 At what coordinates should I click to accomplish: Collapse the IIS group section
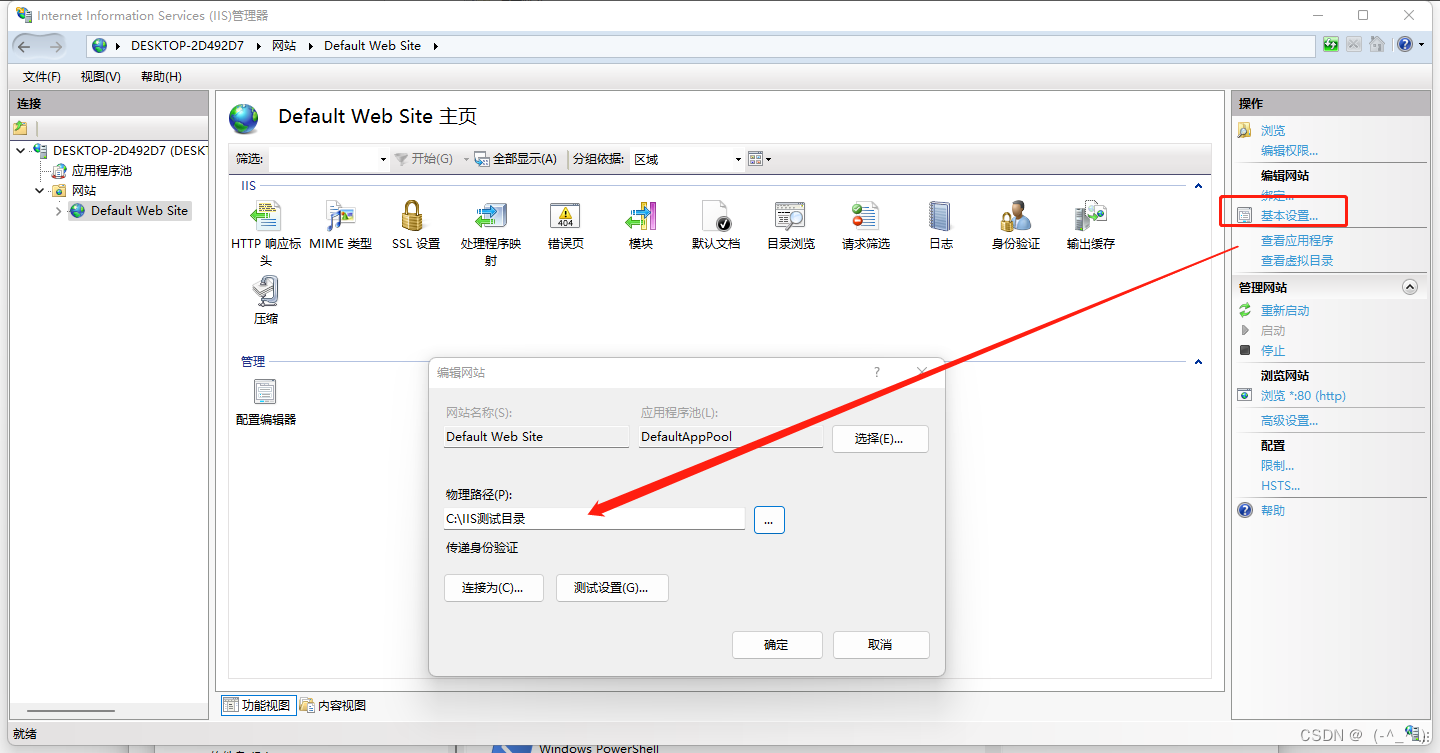point(1197,185)
